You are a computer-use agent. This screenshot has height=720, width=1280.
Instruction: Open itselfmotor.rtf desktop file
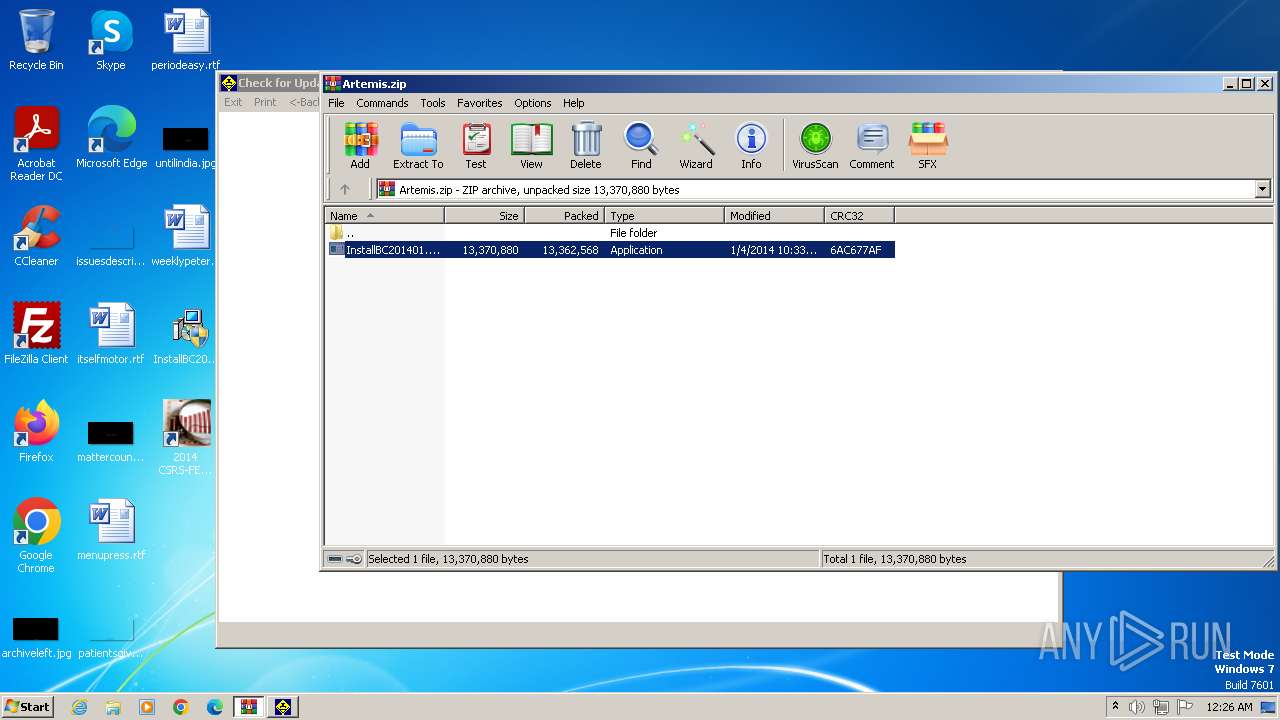click(111, 334)
